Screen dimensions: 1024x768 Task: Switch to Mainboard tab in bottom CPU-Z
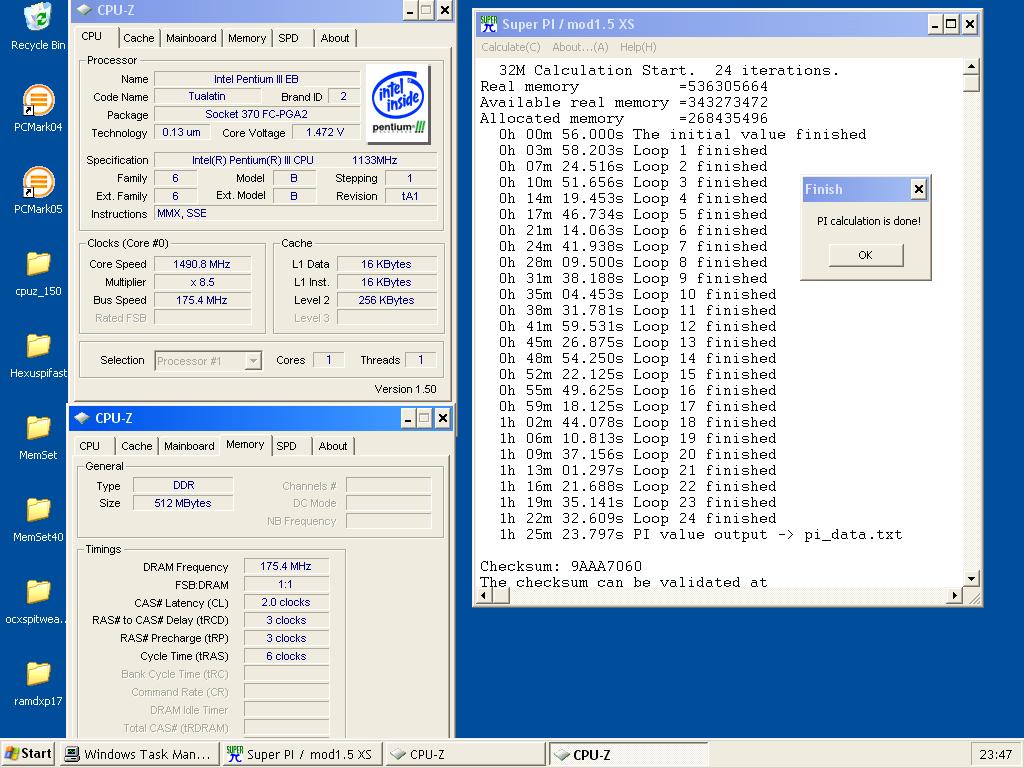(x=189, y=446)
